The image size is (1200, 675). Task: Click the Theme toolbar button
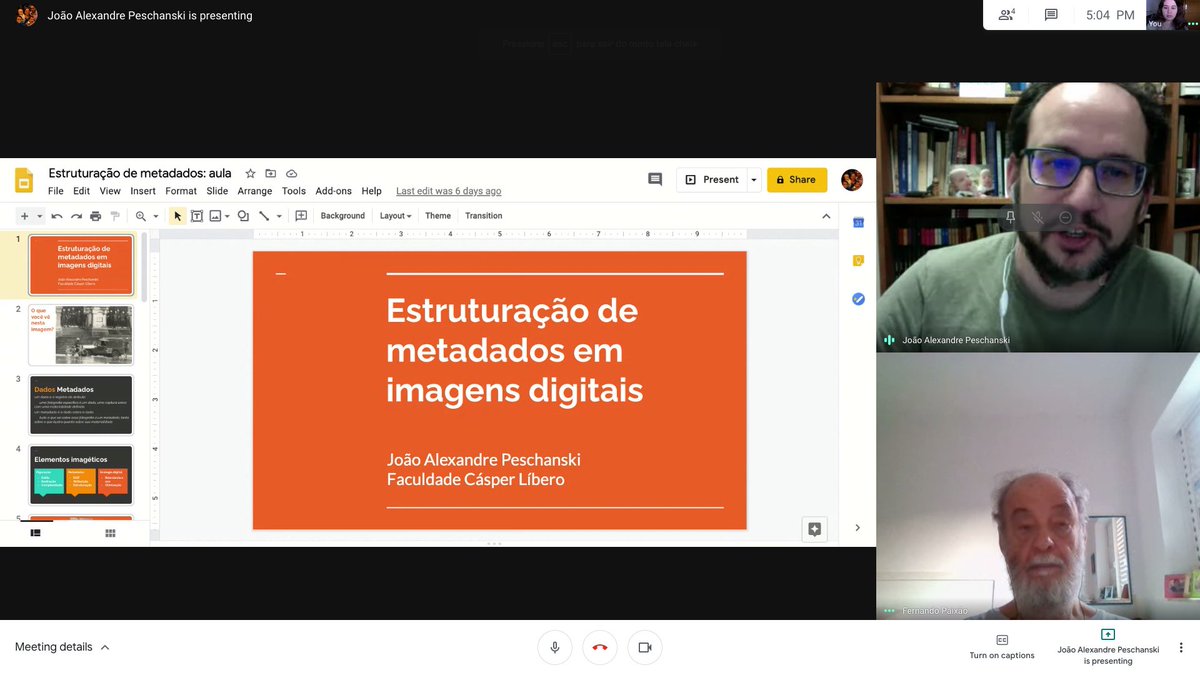pos(438,216)
